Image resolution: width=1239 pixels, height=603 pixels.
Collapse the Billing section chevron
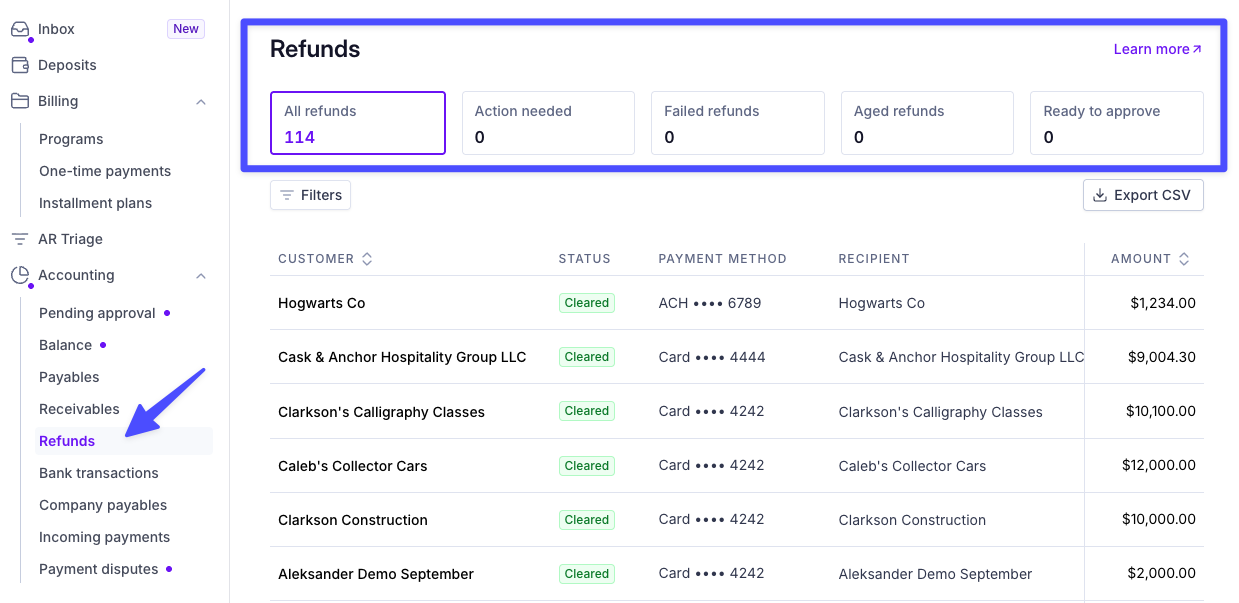[x=201, y=102]
